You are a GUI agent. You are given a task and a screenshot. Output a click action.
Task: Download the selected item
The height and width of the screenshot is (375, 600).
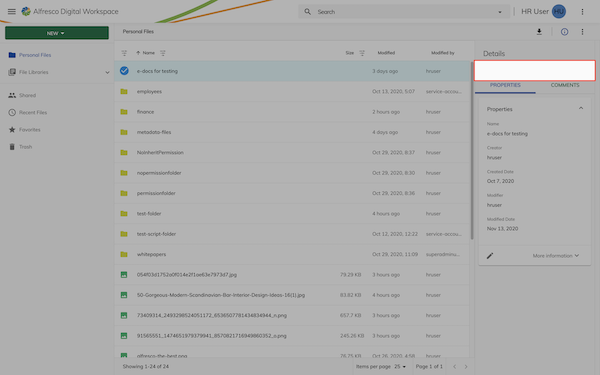539,32
